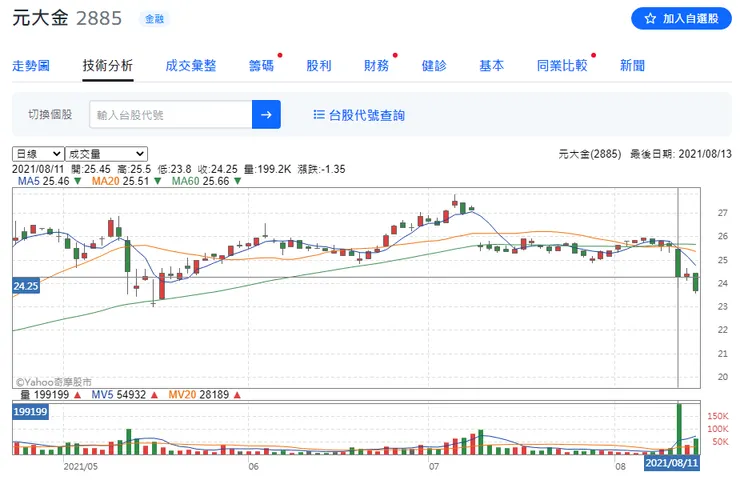Screen dimensions: 740x480
Task: Click the 199199 volume label
Action: 30,412
